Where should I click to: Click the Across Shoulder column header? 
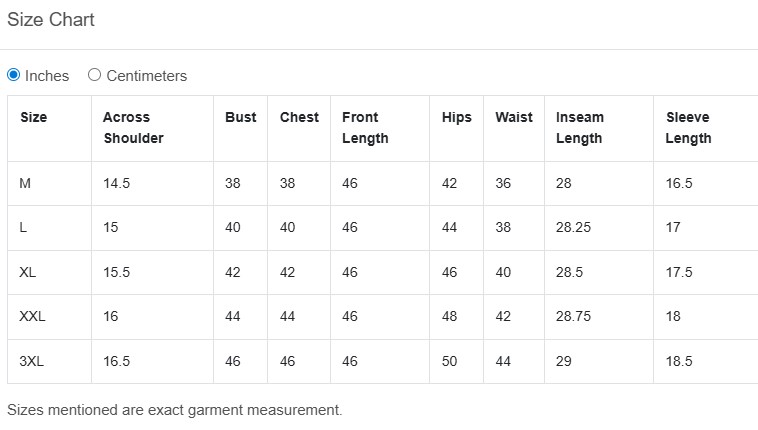133,127
